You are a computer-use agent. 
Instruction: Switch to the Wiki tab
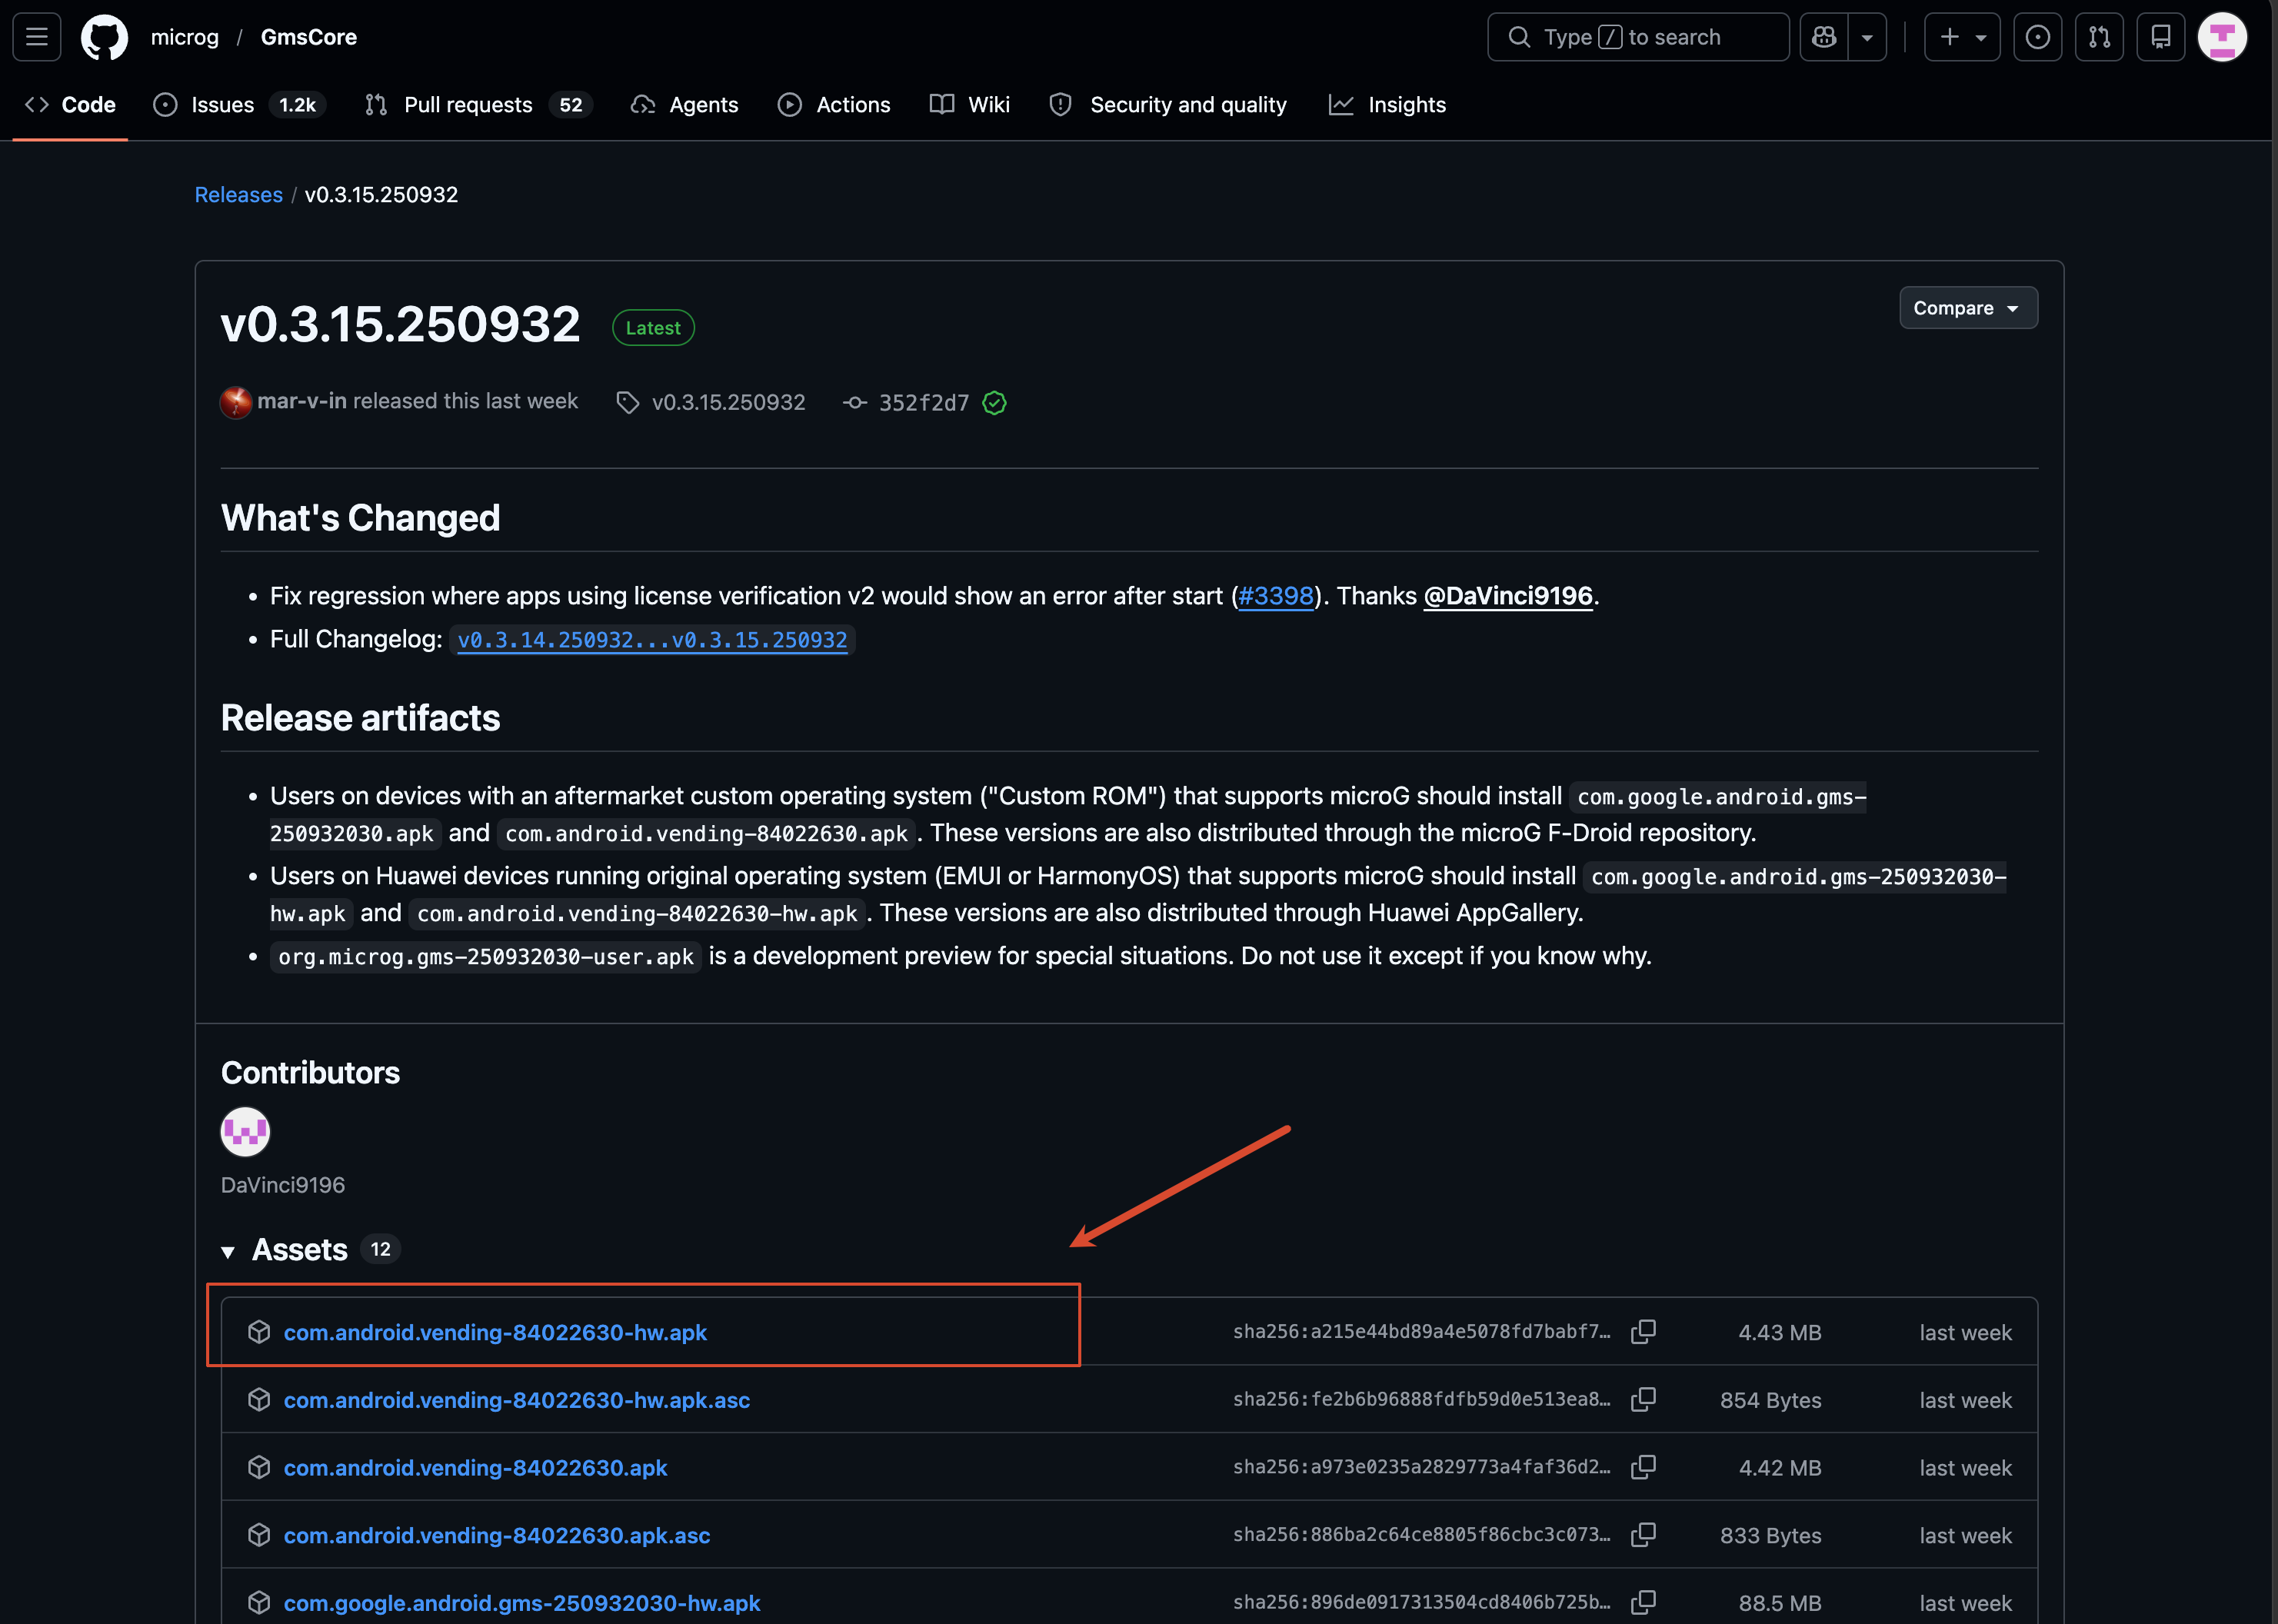tap(970, 105)
